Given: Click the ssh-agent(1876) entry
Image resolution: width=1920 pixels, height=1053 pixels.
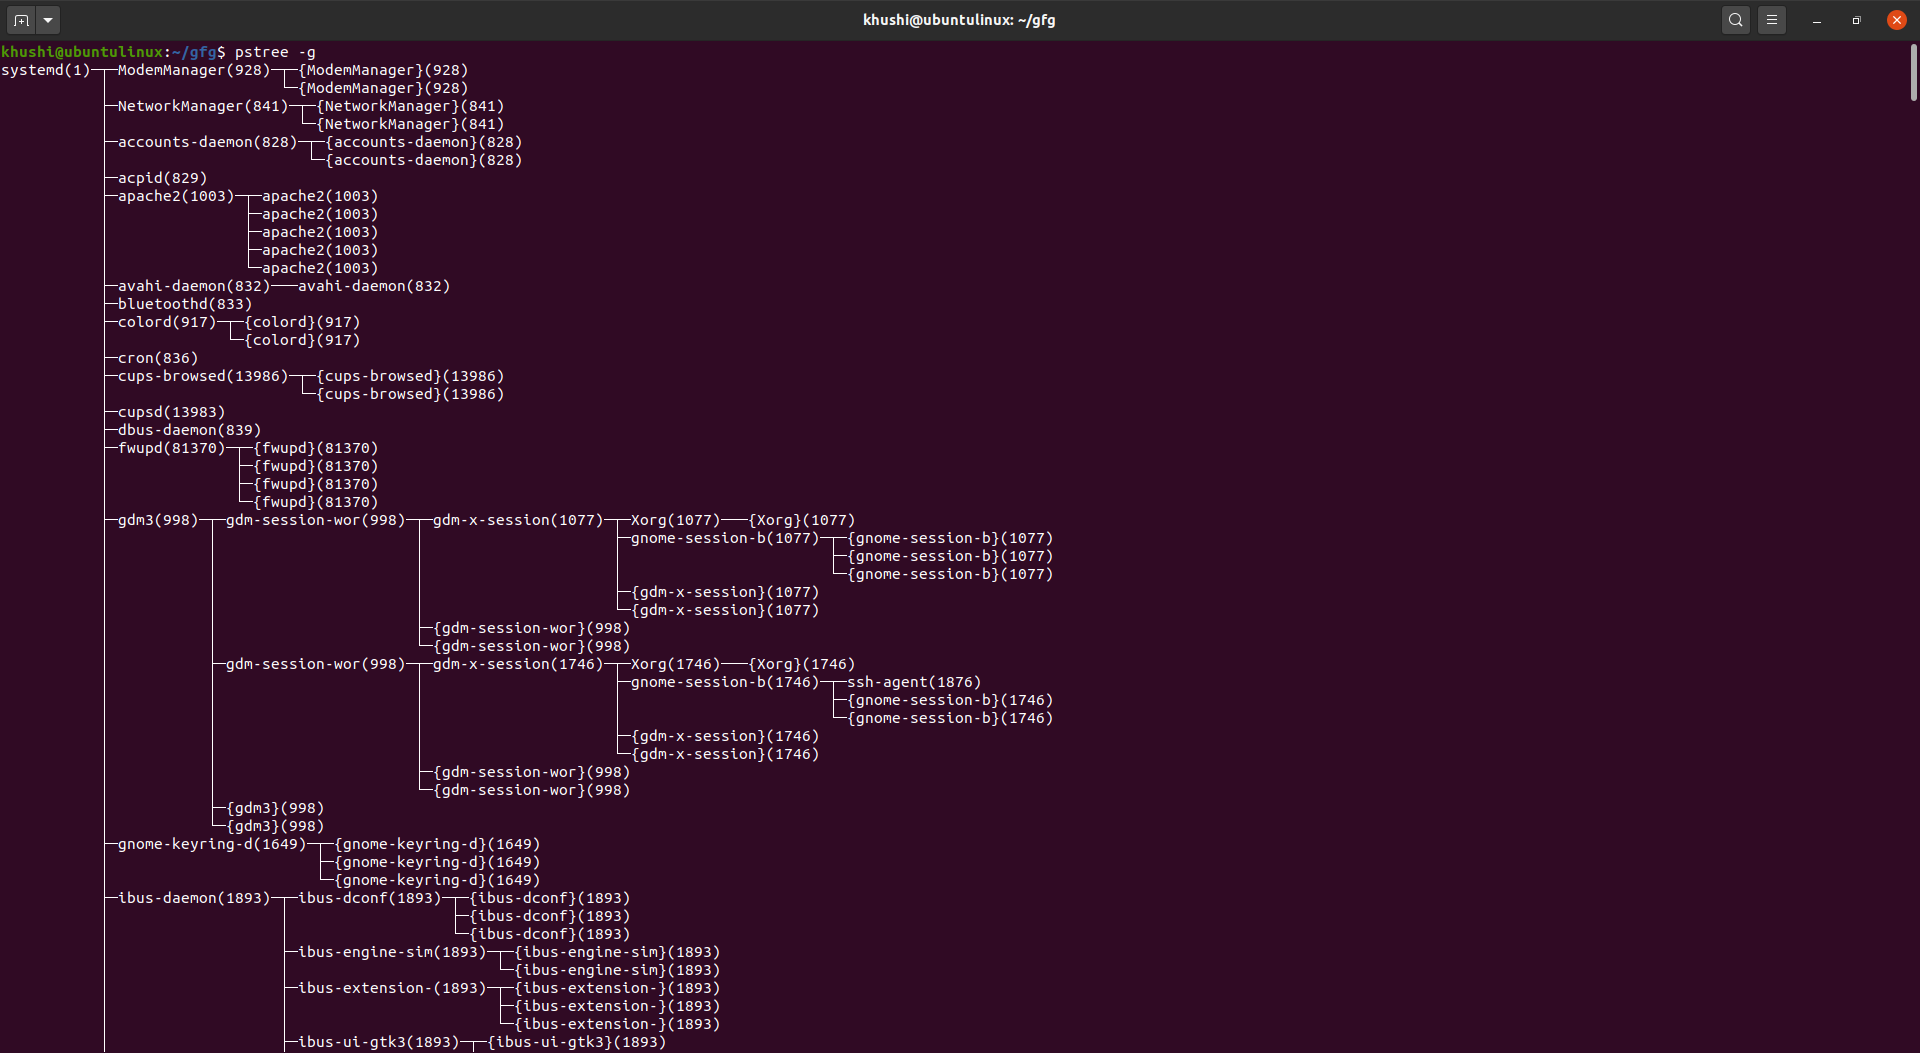Looking at the screenshot, I should pyautogui.click(x=914, y=682).
